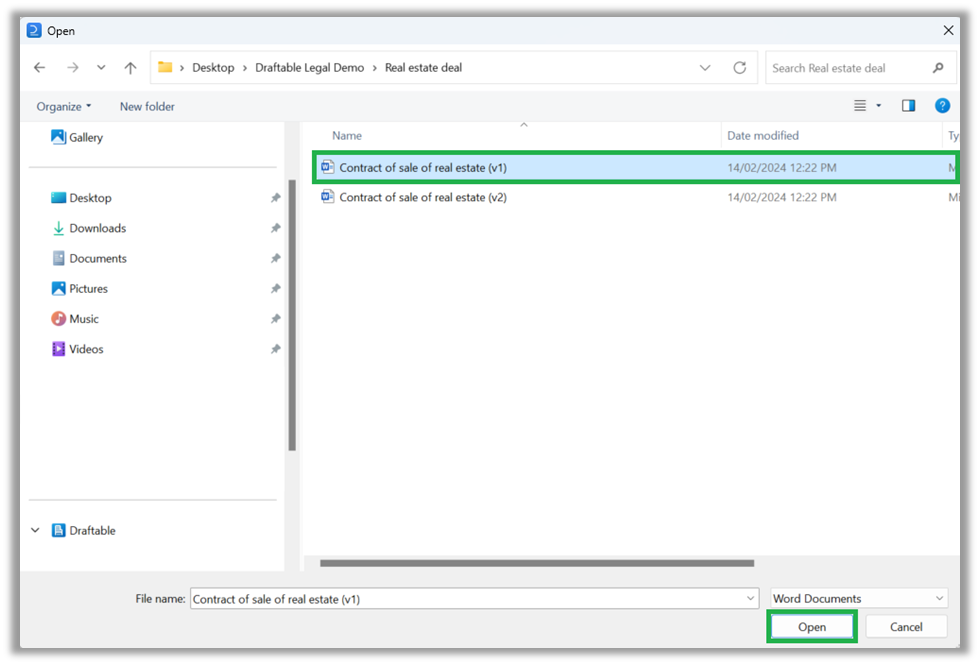Navigate back with the back arrow
The height and width of the screenshot is (665, 980).
tap(39, 67)
